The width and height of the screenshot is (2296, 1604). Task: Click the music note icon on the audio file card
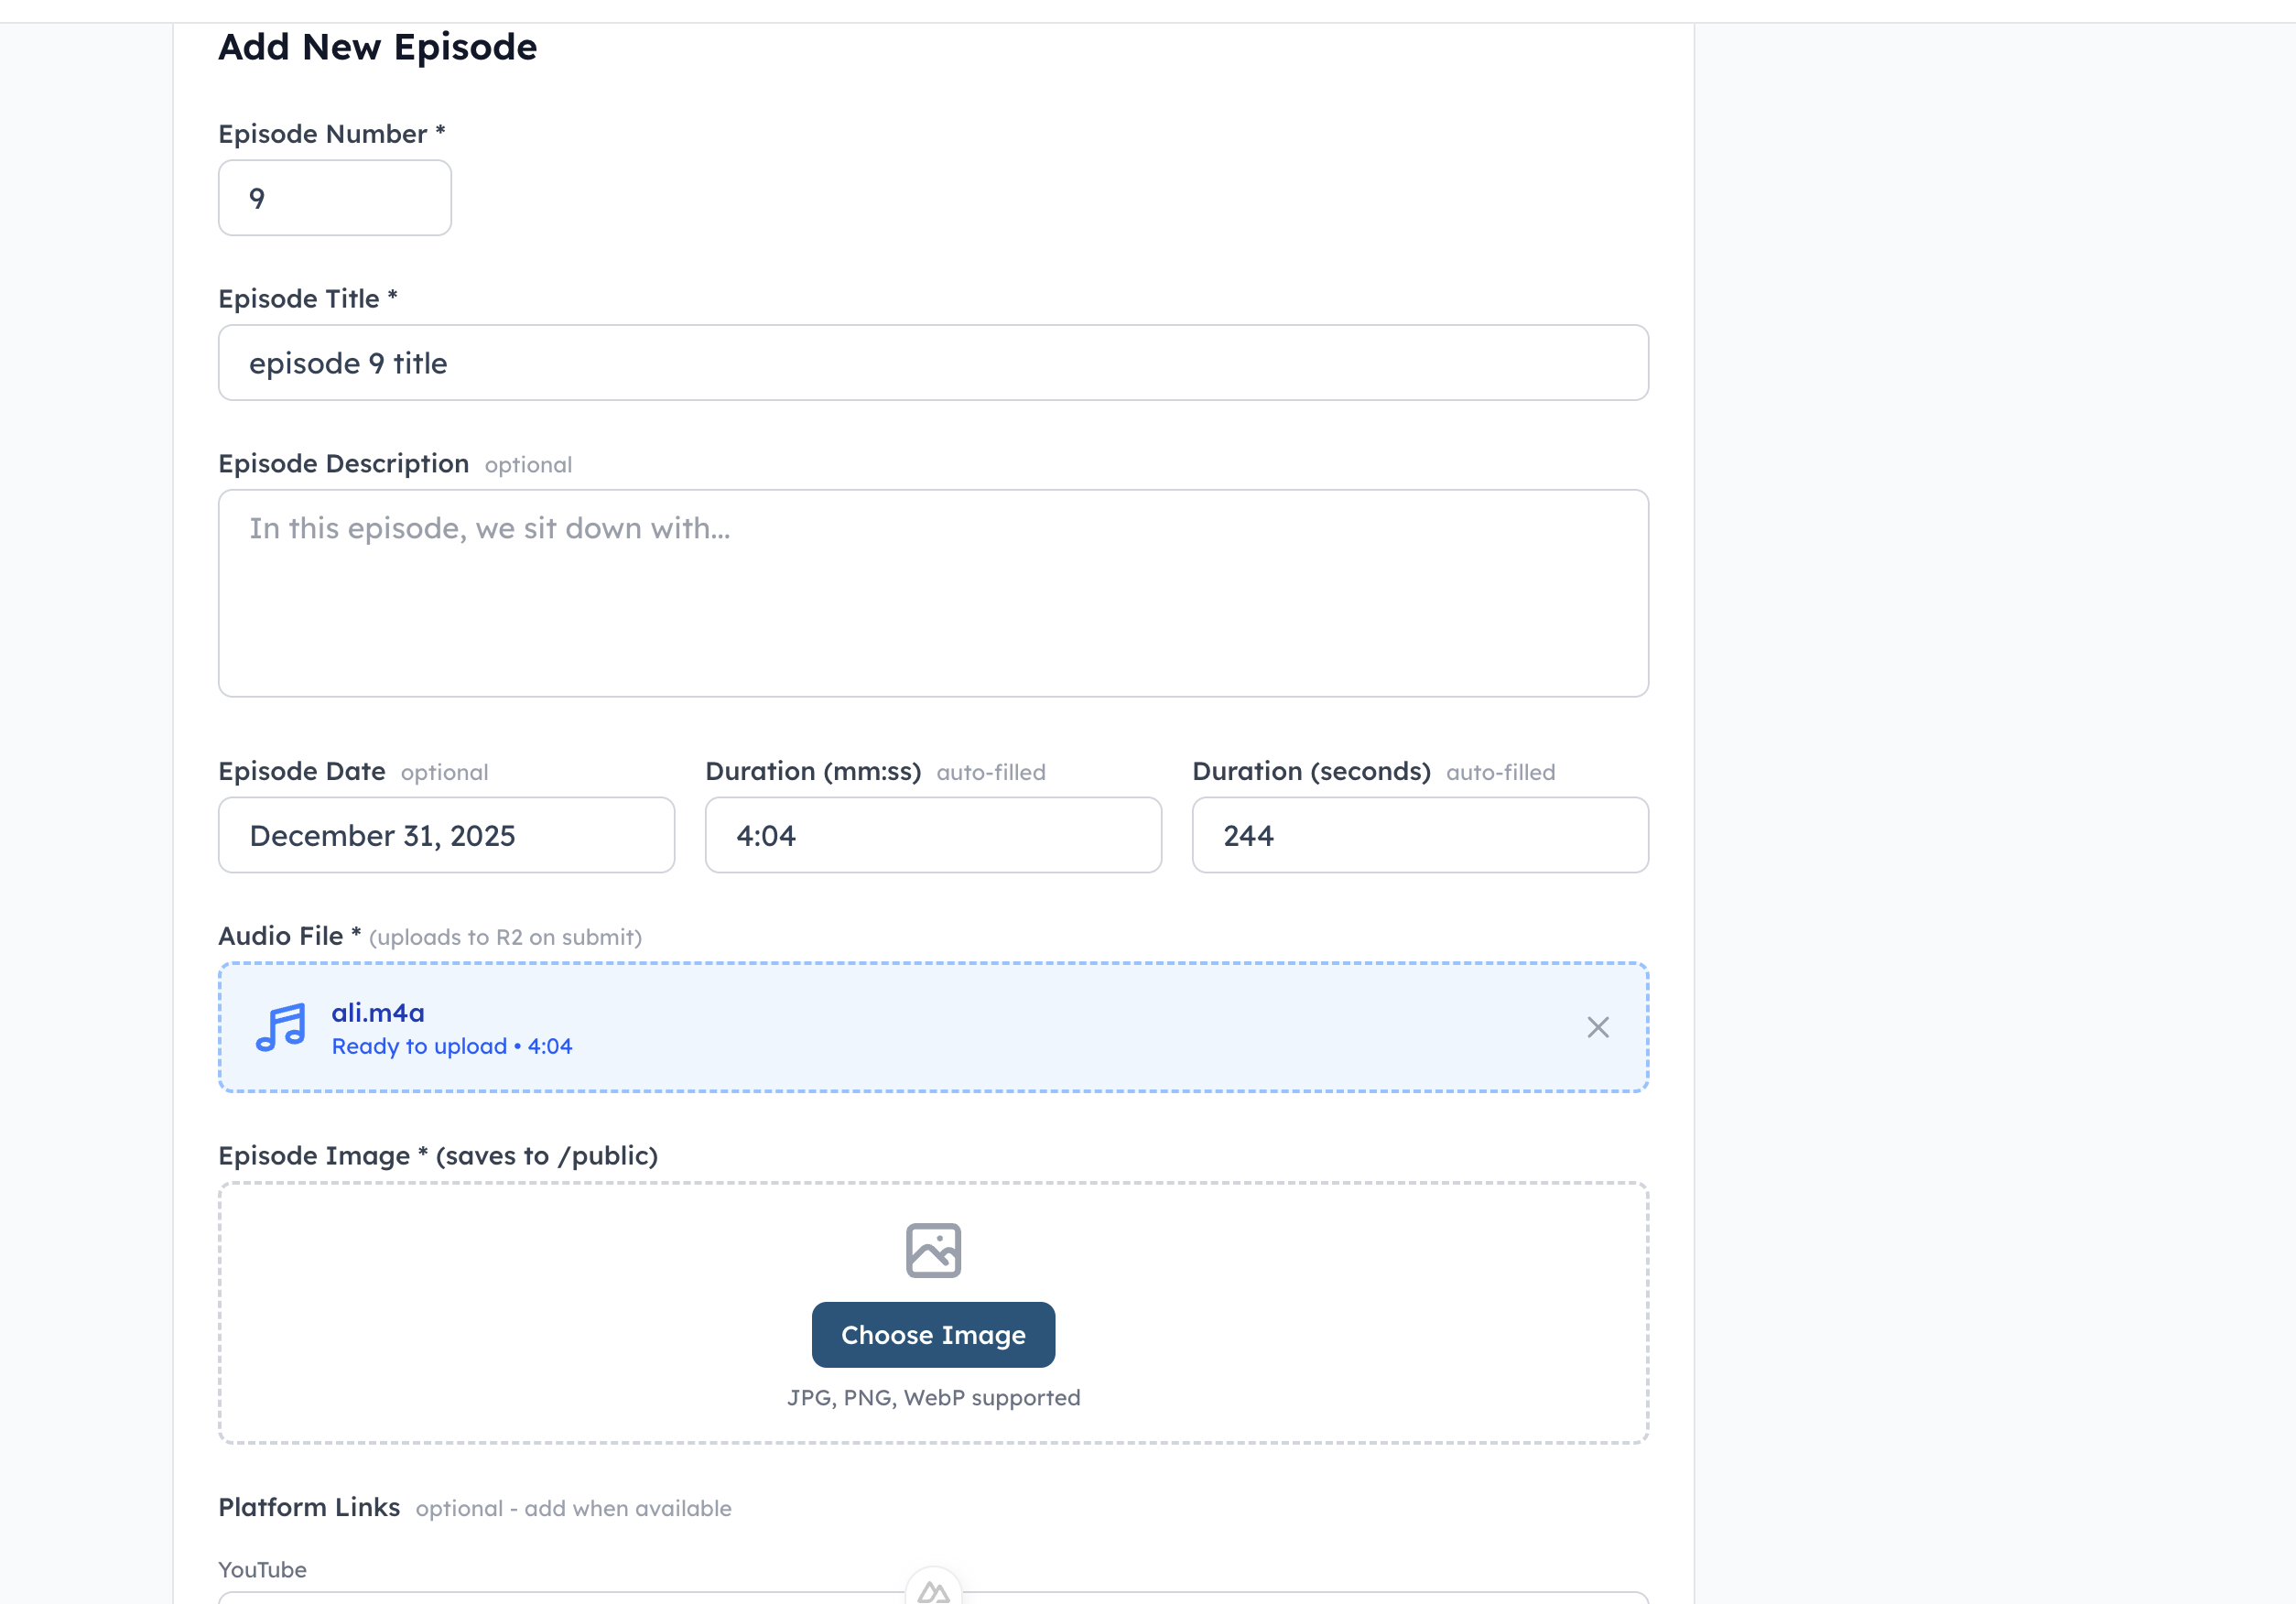tap(281, 1028)
